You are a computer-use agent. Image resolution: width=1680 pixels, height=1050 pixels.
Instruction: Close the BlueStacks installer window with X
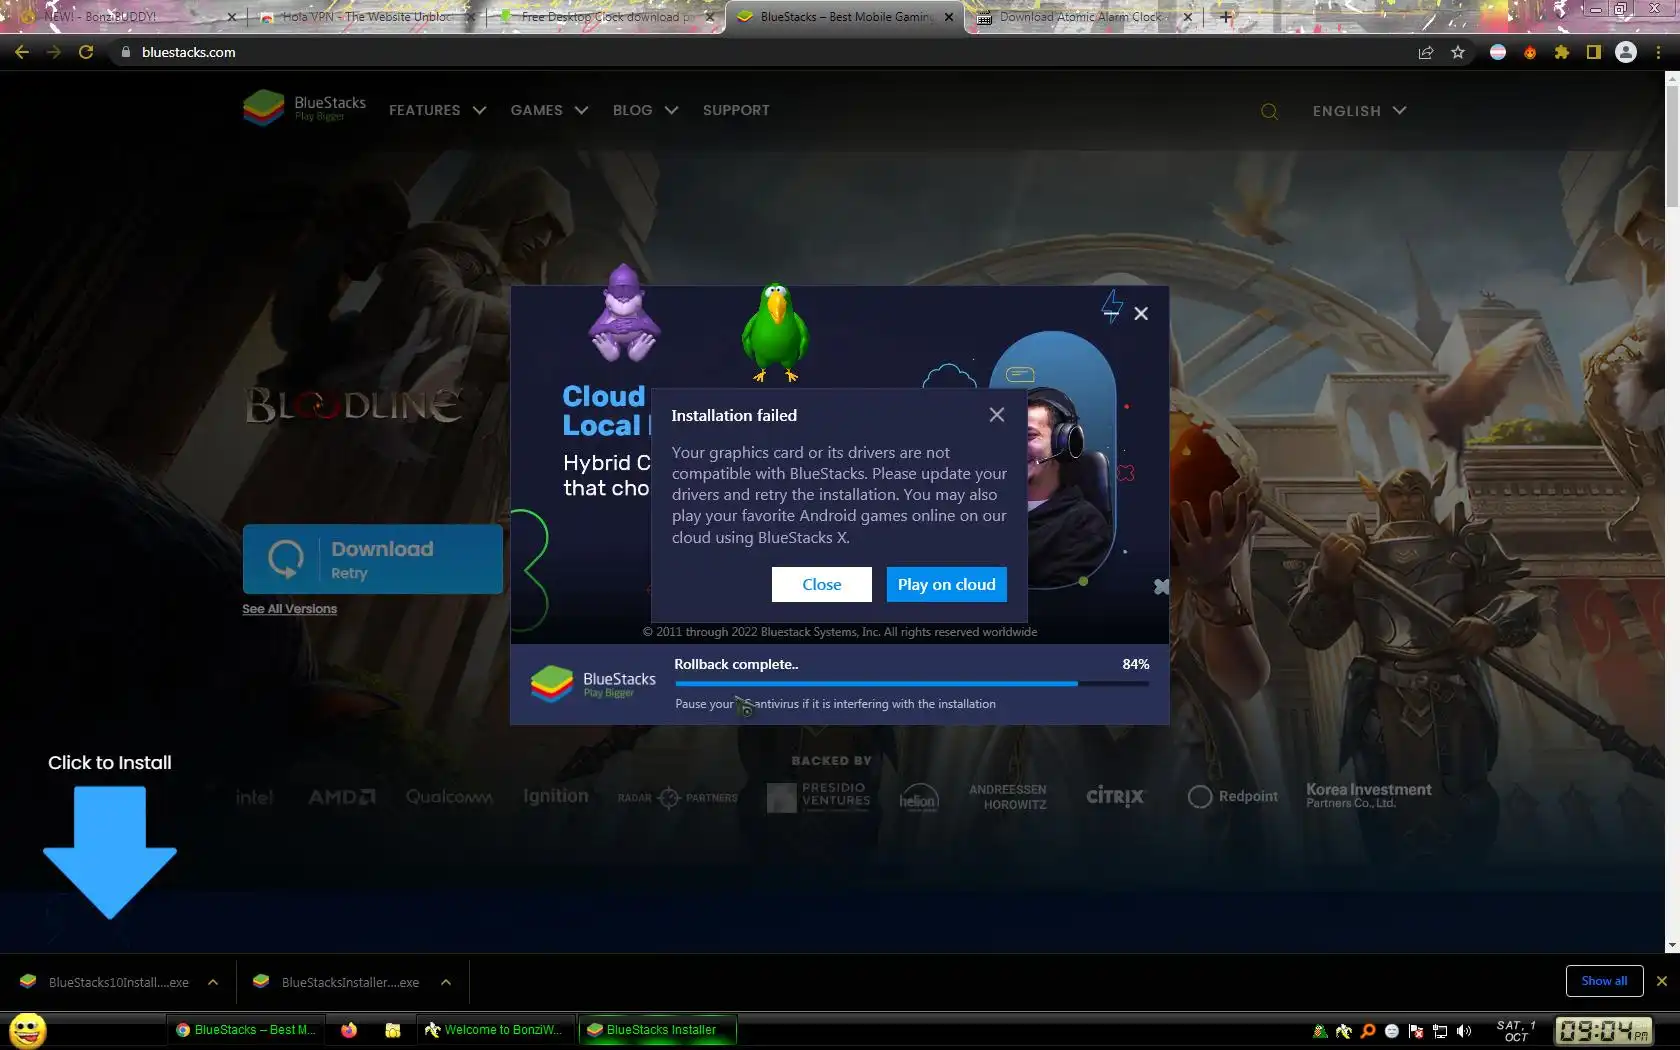click(x=1141, y=313)
